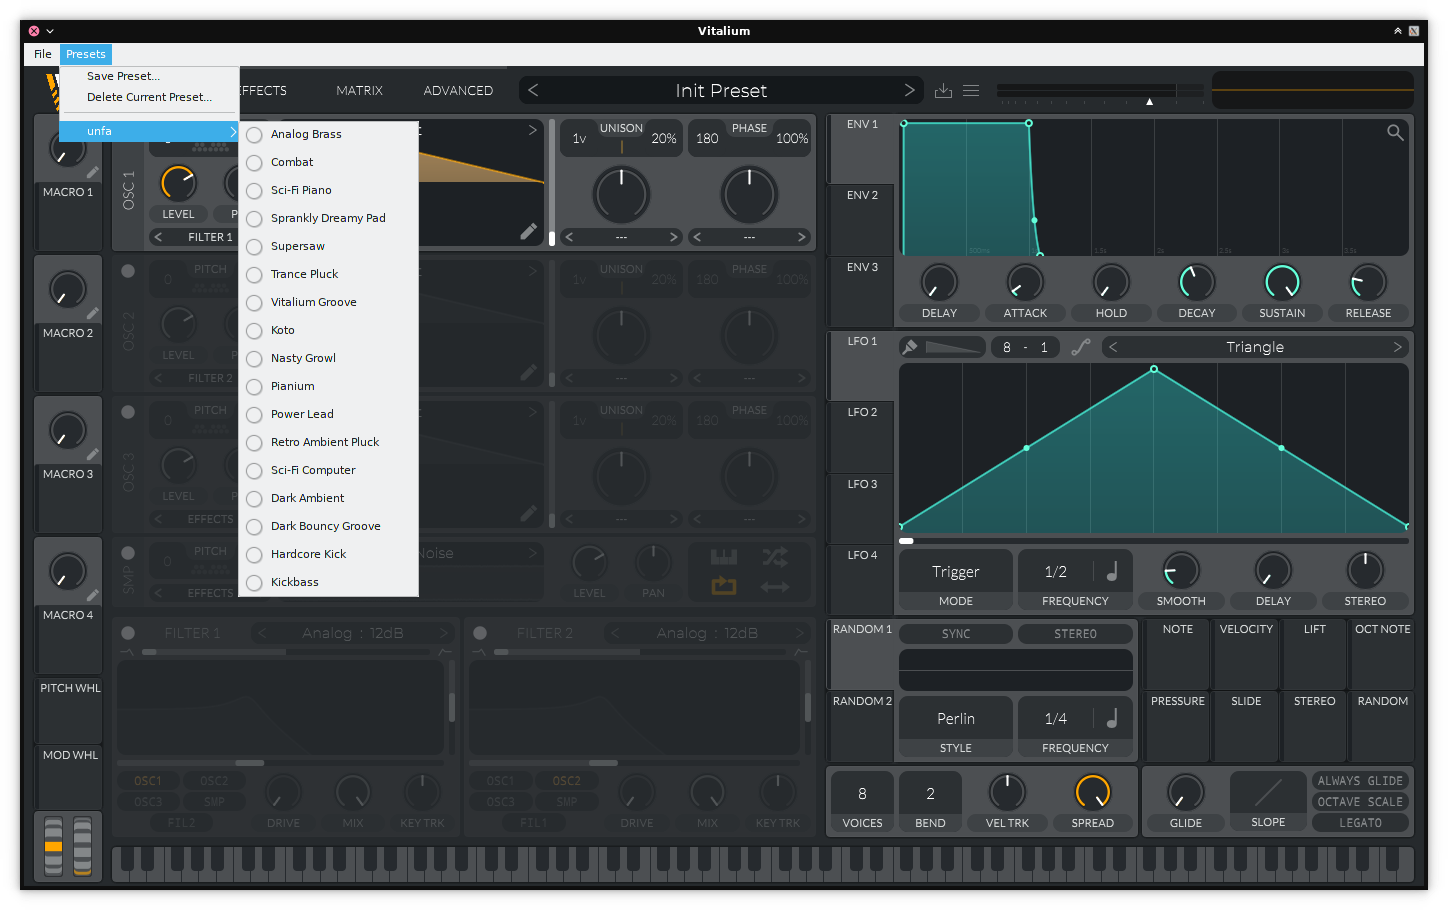
Task: Click the pencil icon beside Macro 2
Action: [92, 314]
